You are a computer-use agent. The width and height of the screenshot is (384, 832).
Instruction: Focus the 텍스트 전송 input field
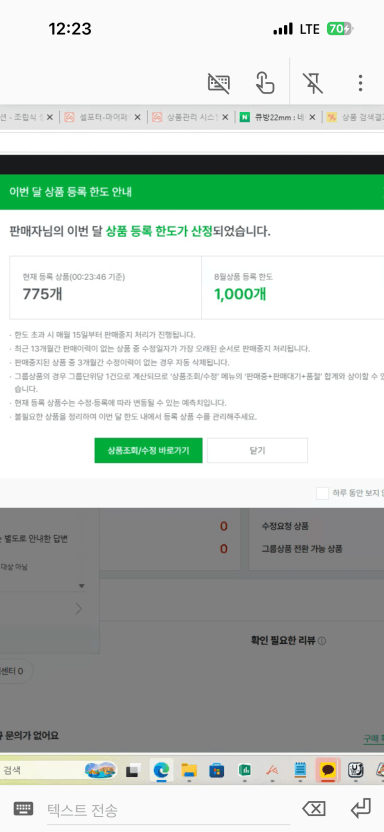click(164, 810)
